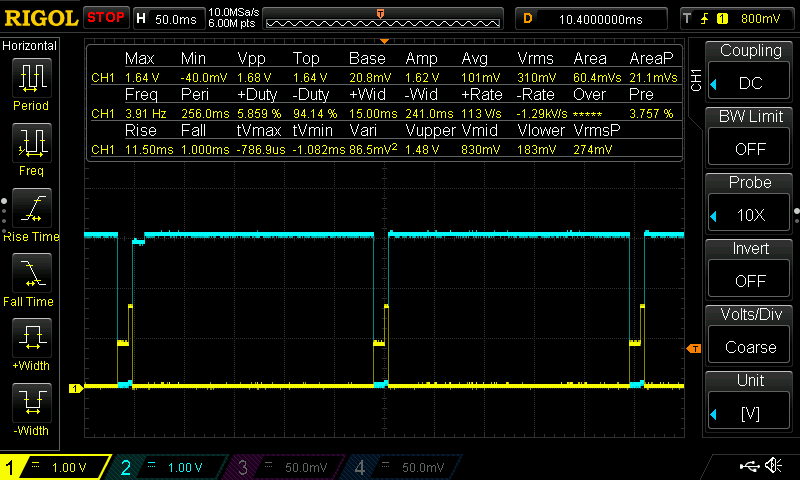
Task: Click the Horizontal menu title
Action: point(30,45)
